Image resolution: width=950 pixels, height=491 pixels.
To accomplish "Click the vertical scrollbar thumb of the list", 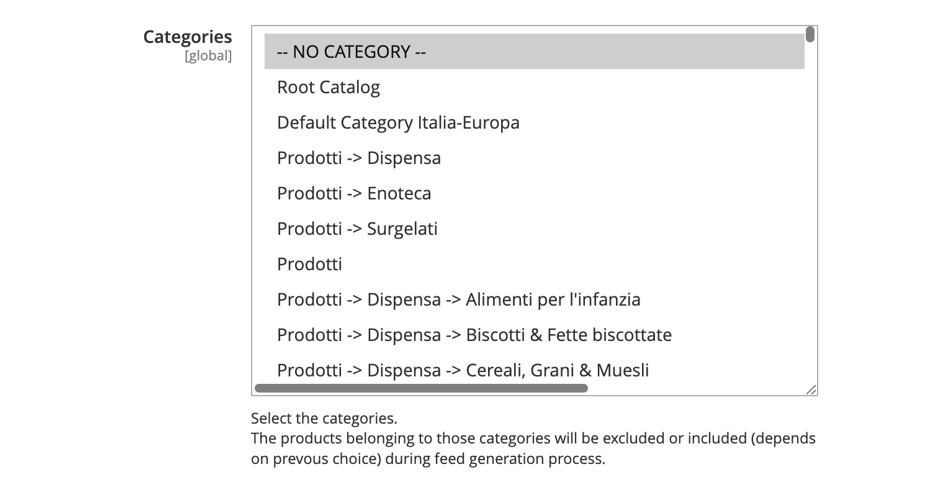I will 810,35.
